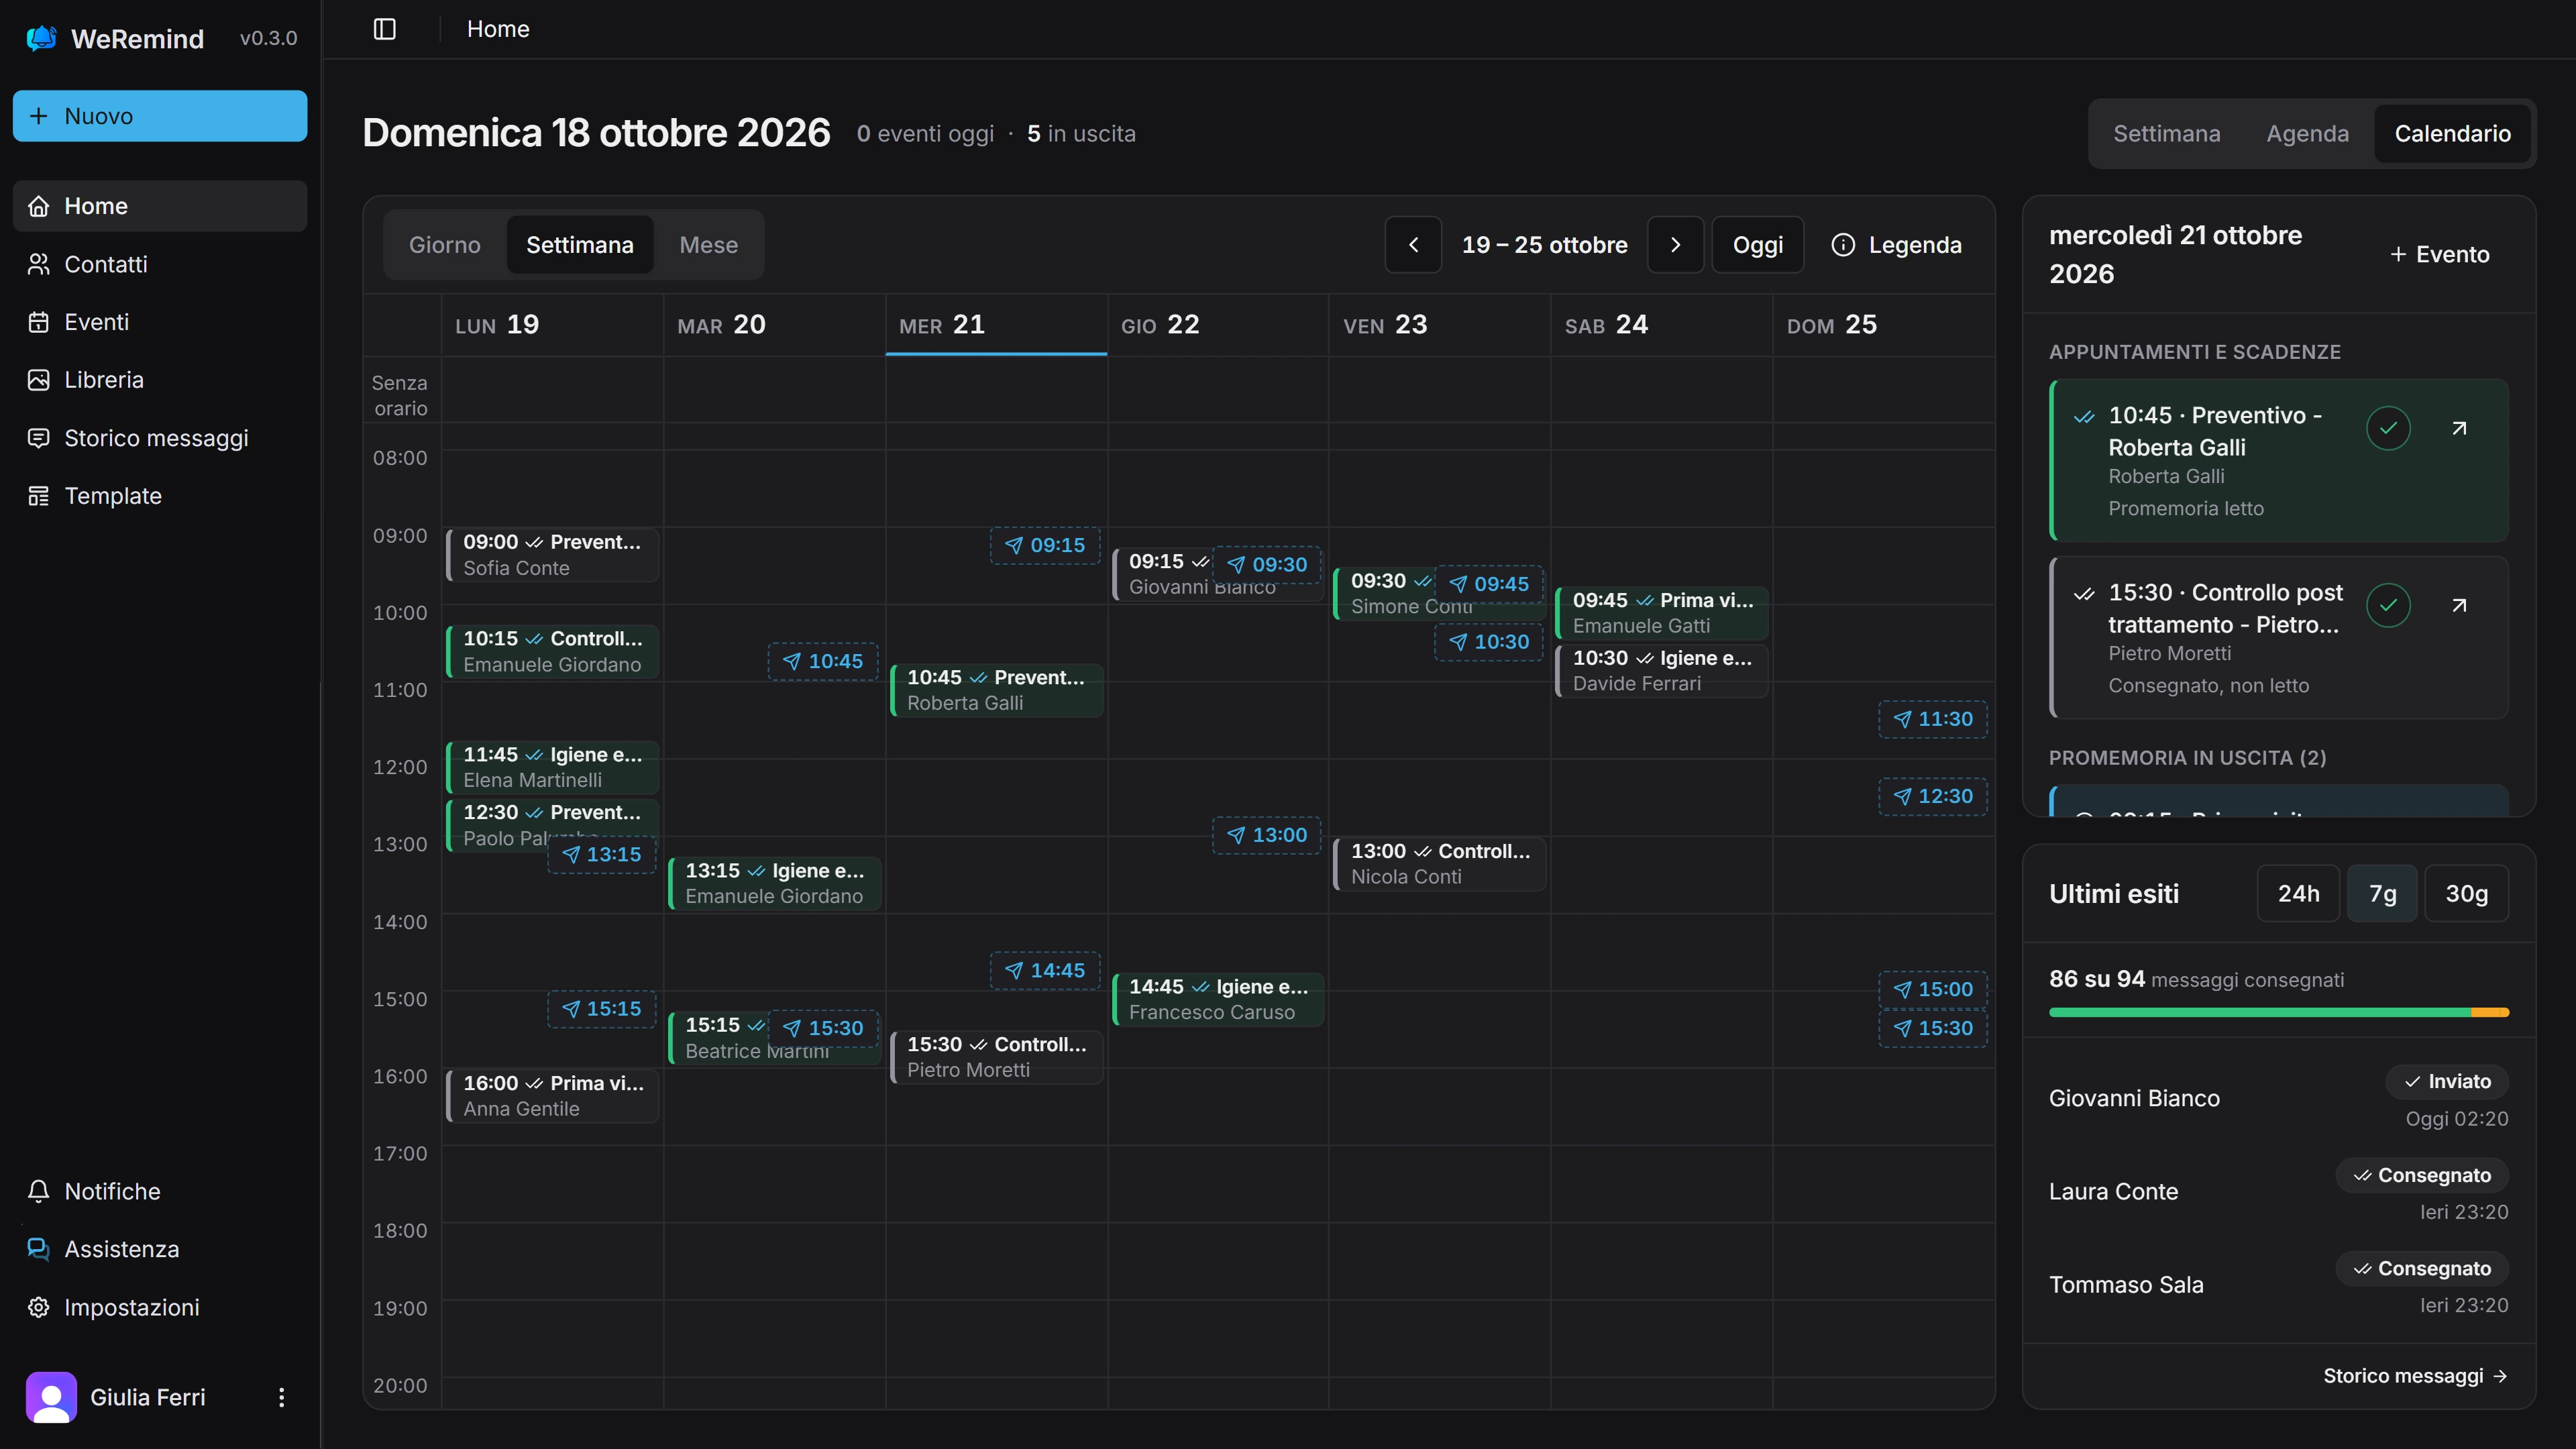Click the Nuovo button
This screenshot has width=2576, height=1449.
pyautogui.click(x=160, y=116)
